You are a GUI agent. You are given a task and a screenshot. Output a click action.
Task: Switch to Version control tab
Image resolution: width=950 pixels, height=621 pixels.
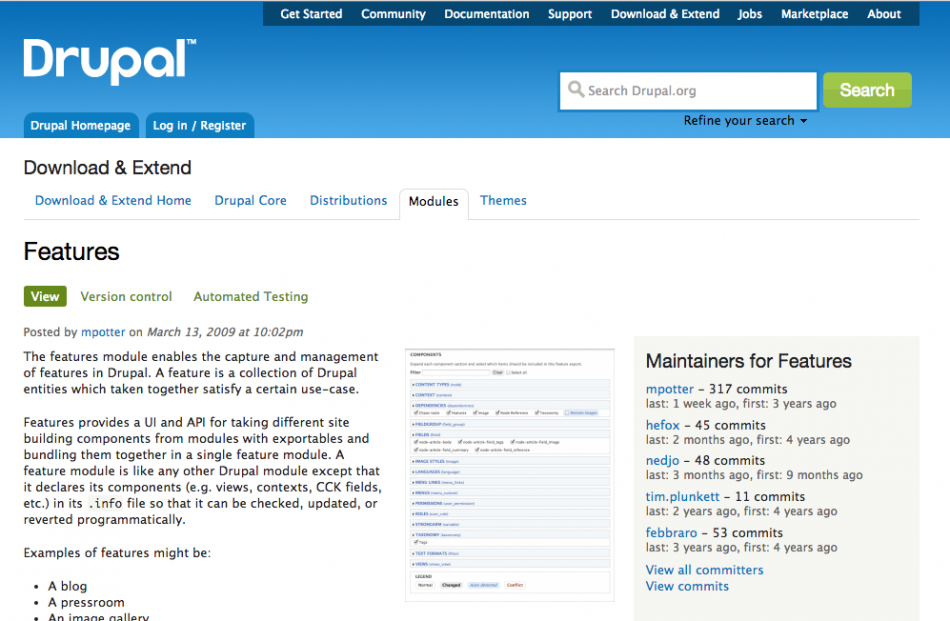pos(126,297)
